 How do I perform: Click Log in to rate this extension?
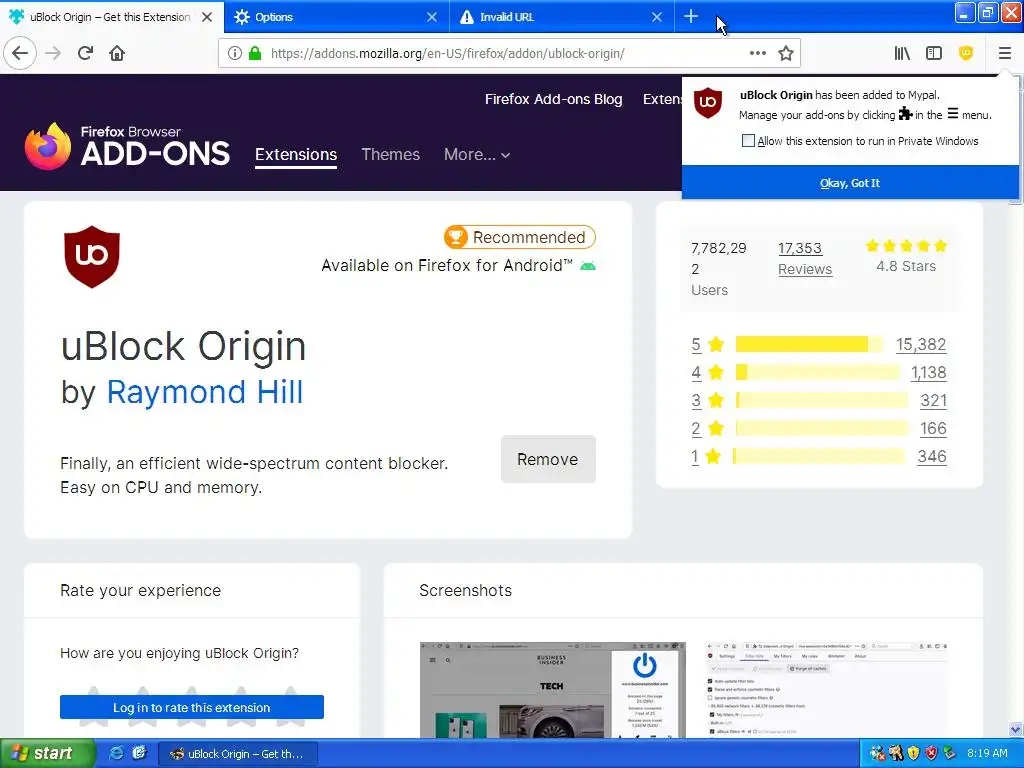(191, 707)
